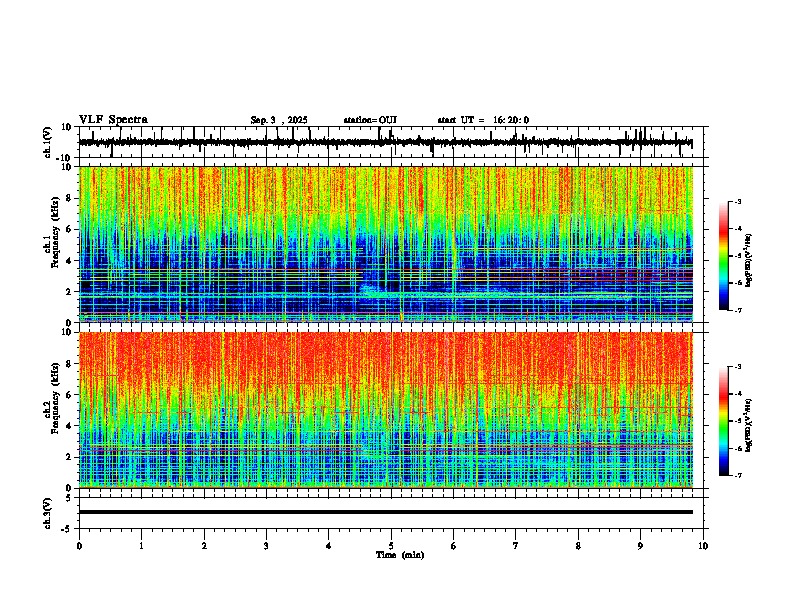
Task: Click the '4' kHz tick on ch.2 spectrogram
Action: point(71,426)
